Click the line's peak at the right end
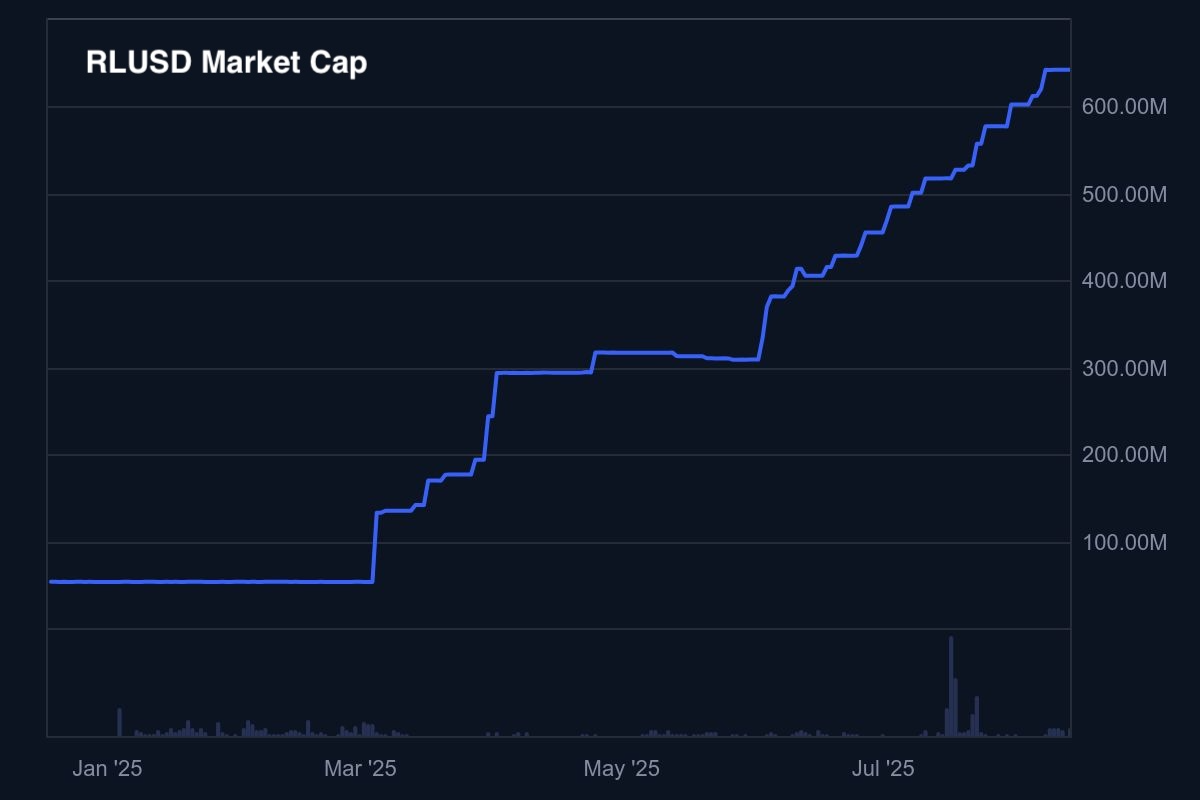Screen dimensions: 1200x800 click(x=1057, y=70)
